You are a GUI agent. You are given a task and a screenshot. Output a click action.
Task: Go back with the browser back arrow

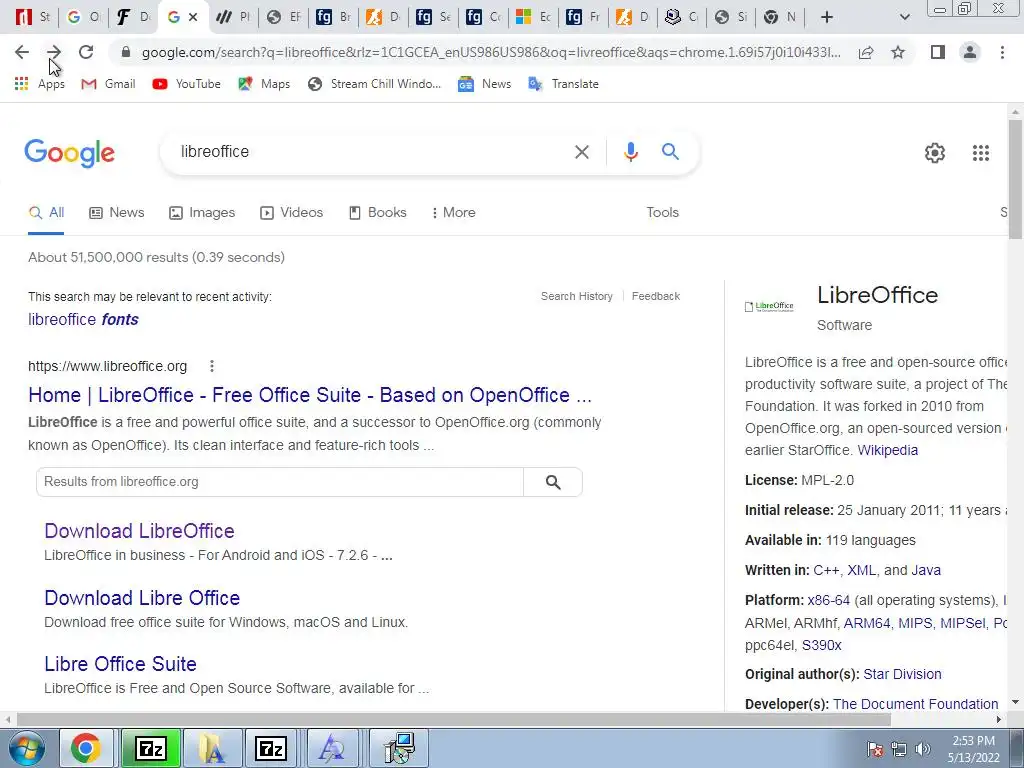[x=22, y=52]
